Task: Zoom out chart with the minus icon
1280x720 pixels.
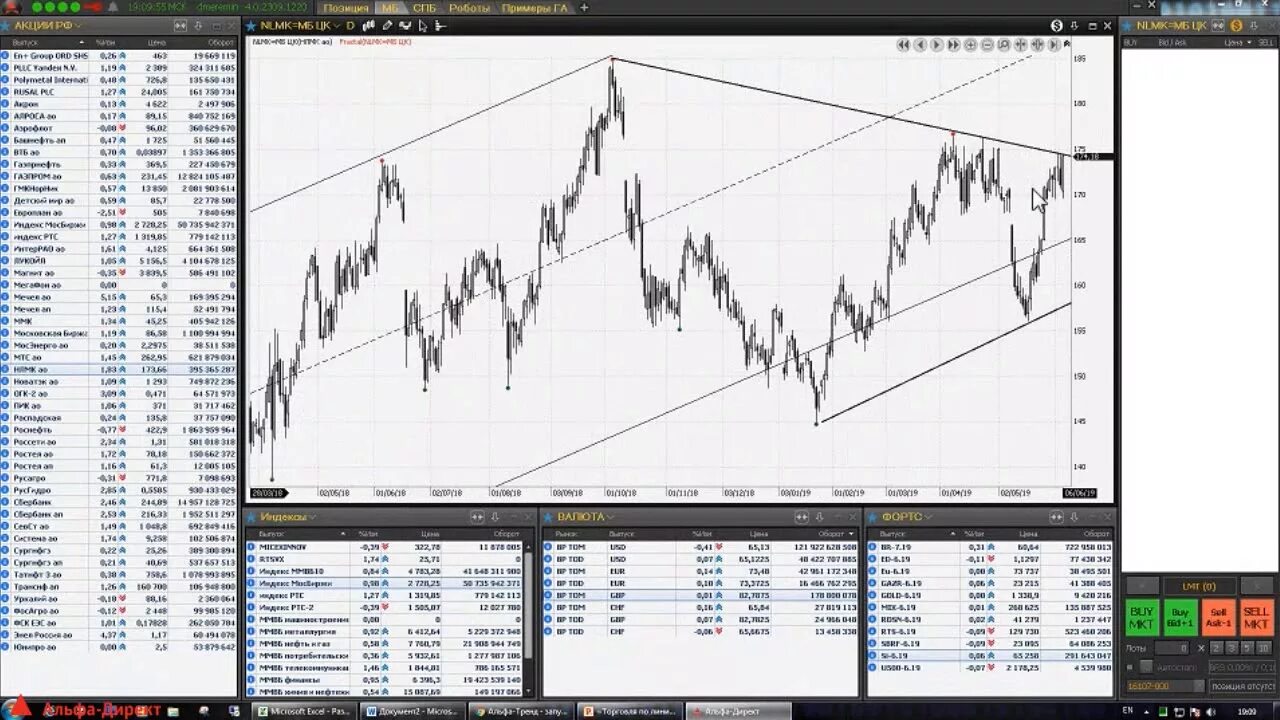Action: 987,45
